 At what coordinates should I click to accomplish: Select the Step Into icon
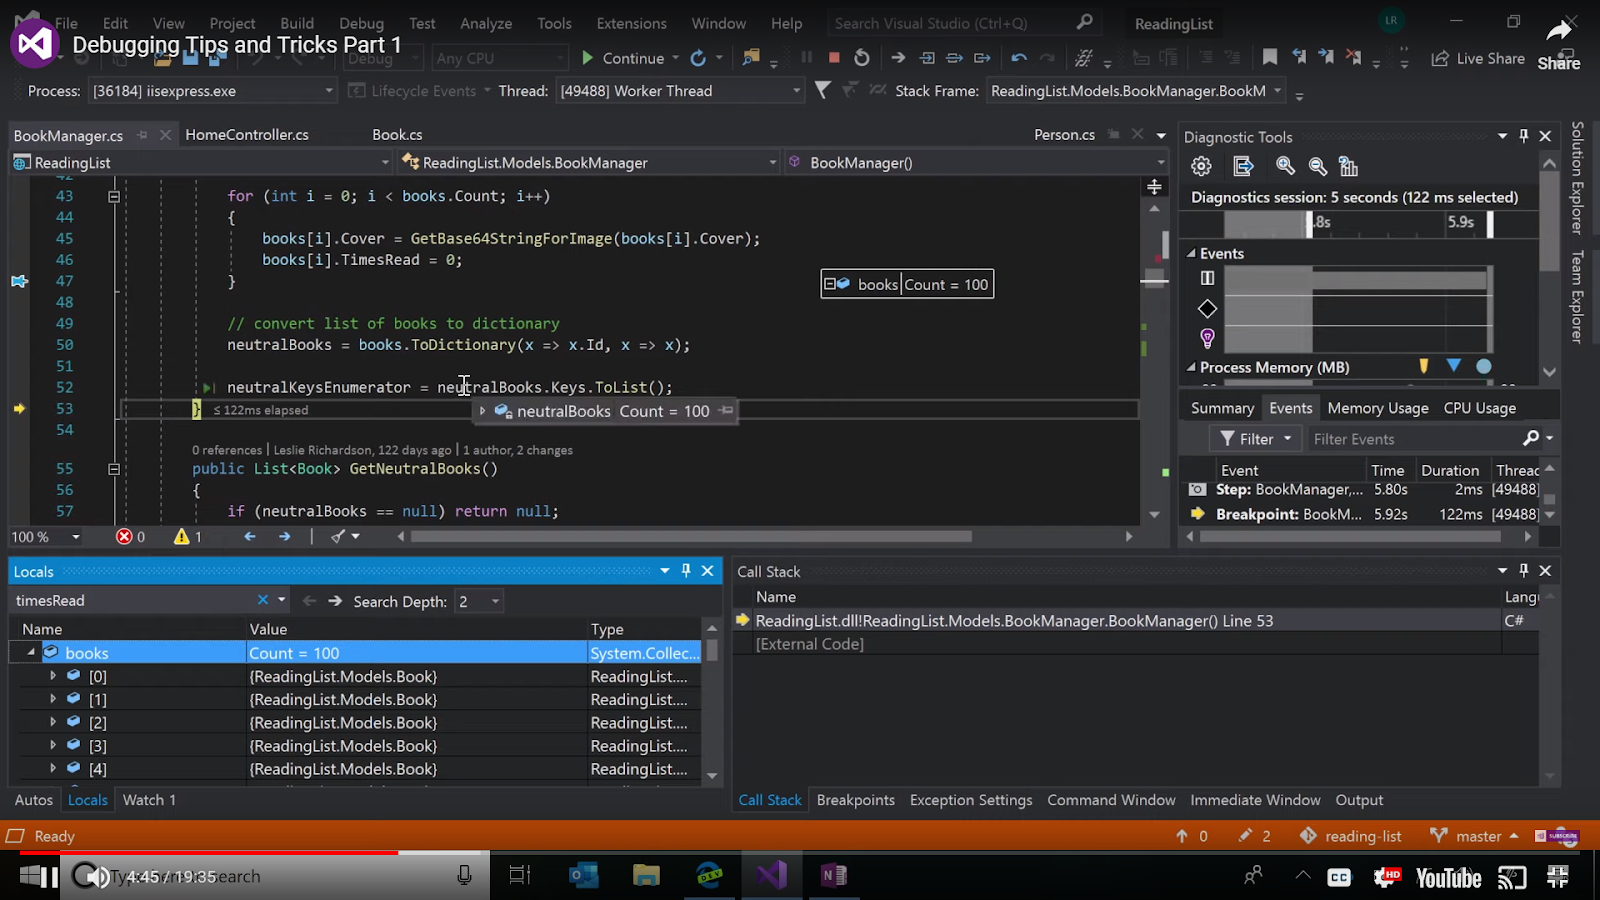coord(926,57)
